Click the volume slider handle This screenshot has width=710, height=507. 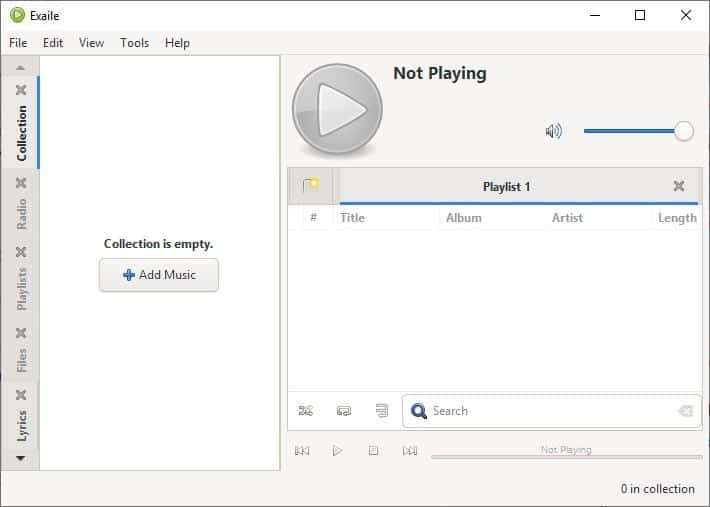tap(683, 131)
